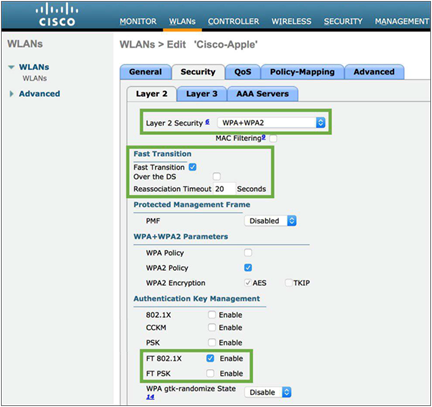Image resolution: width=432 pixels, height=407 pixels.
Task: Expand the Advanced sidebar section arrow
Action: coord(12,94)
